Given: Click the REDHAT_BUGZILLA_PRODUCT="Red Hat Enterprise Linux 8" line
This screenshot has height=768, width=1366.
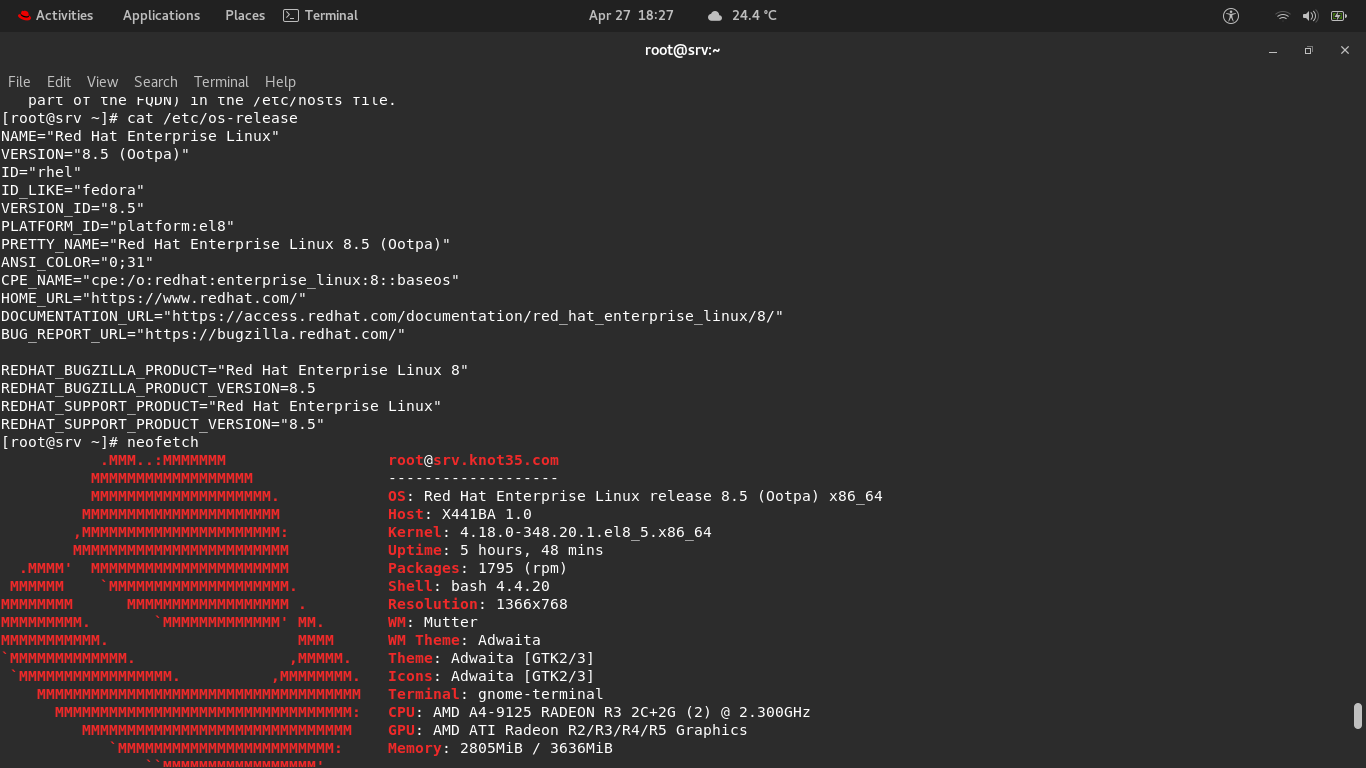Looking at the screenshot, I should [x=235, y=370].
